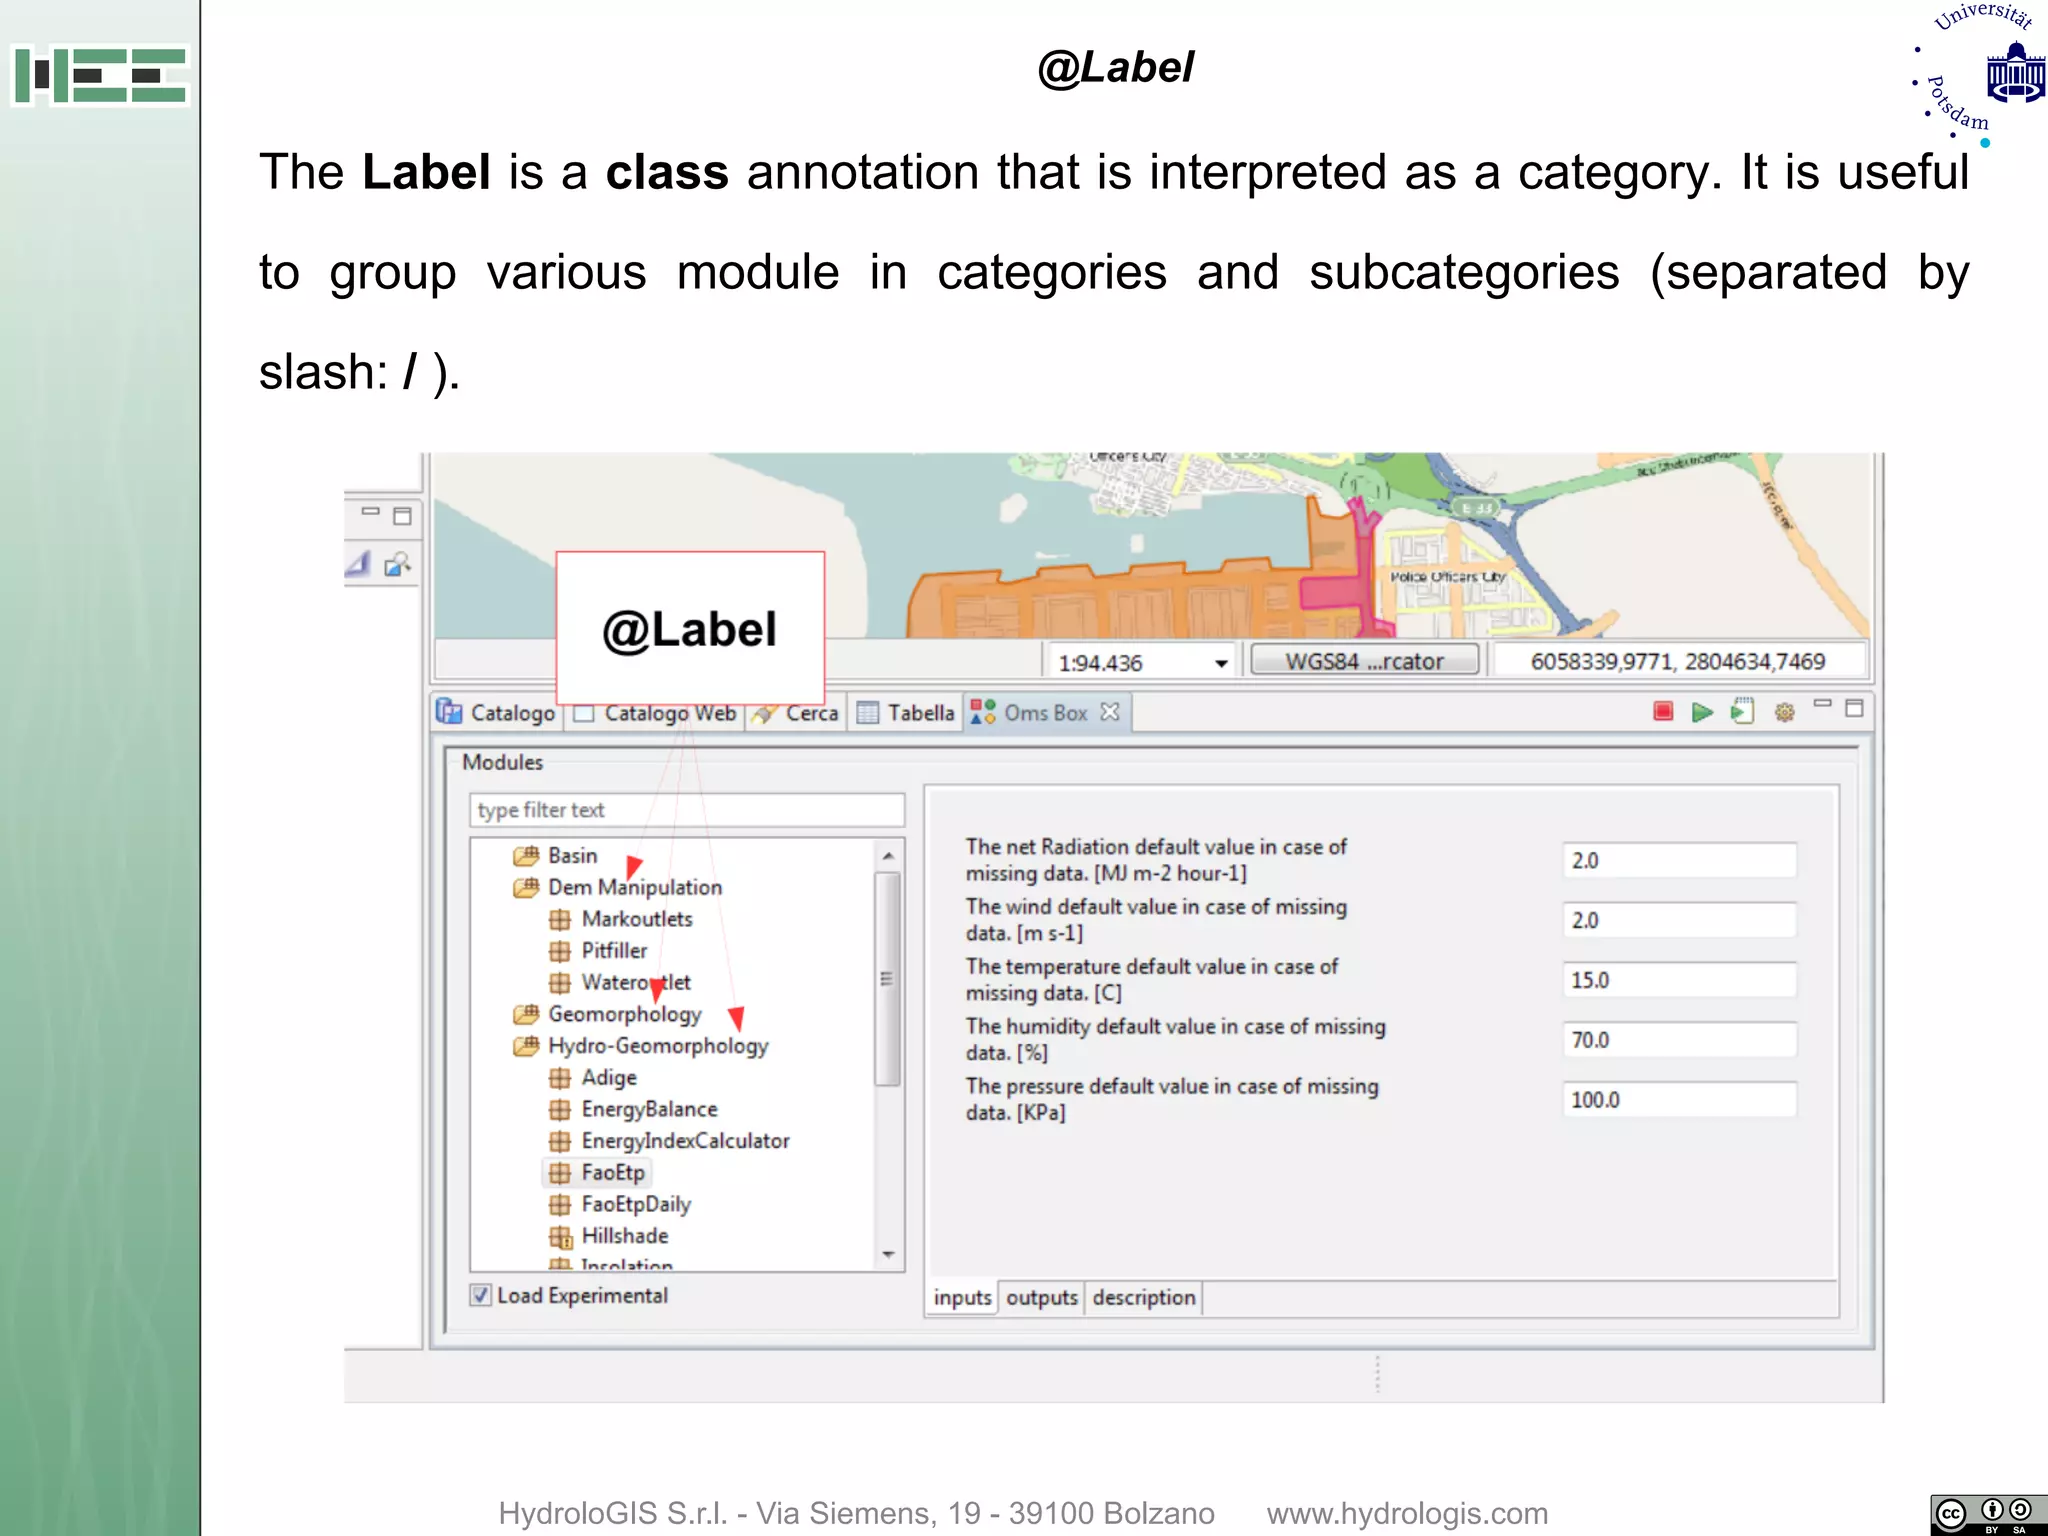
Task: Open the gear settings icon in Oms Box
Action: pyautogui.click(x=1784, y=712)
